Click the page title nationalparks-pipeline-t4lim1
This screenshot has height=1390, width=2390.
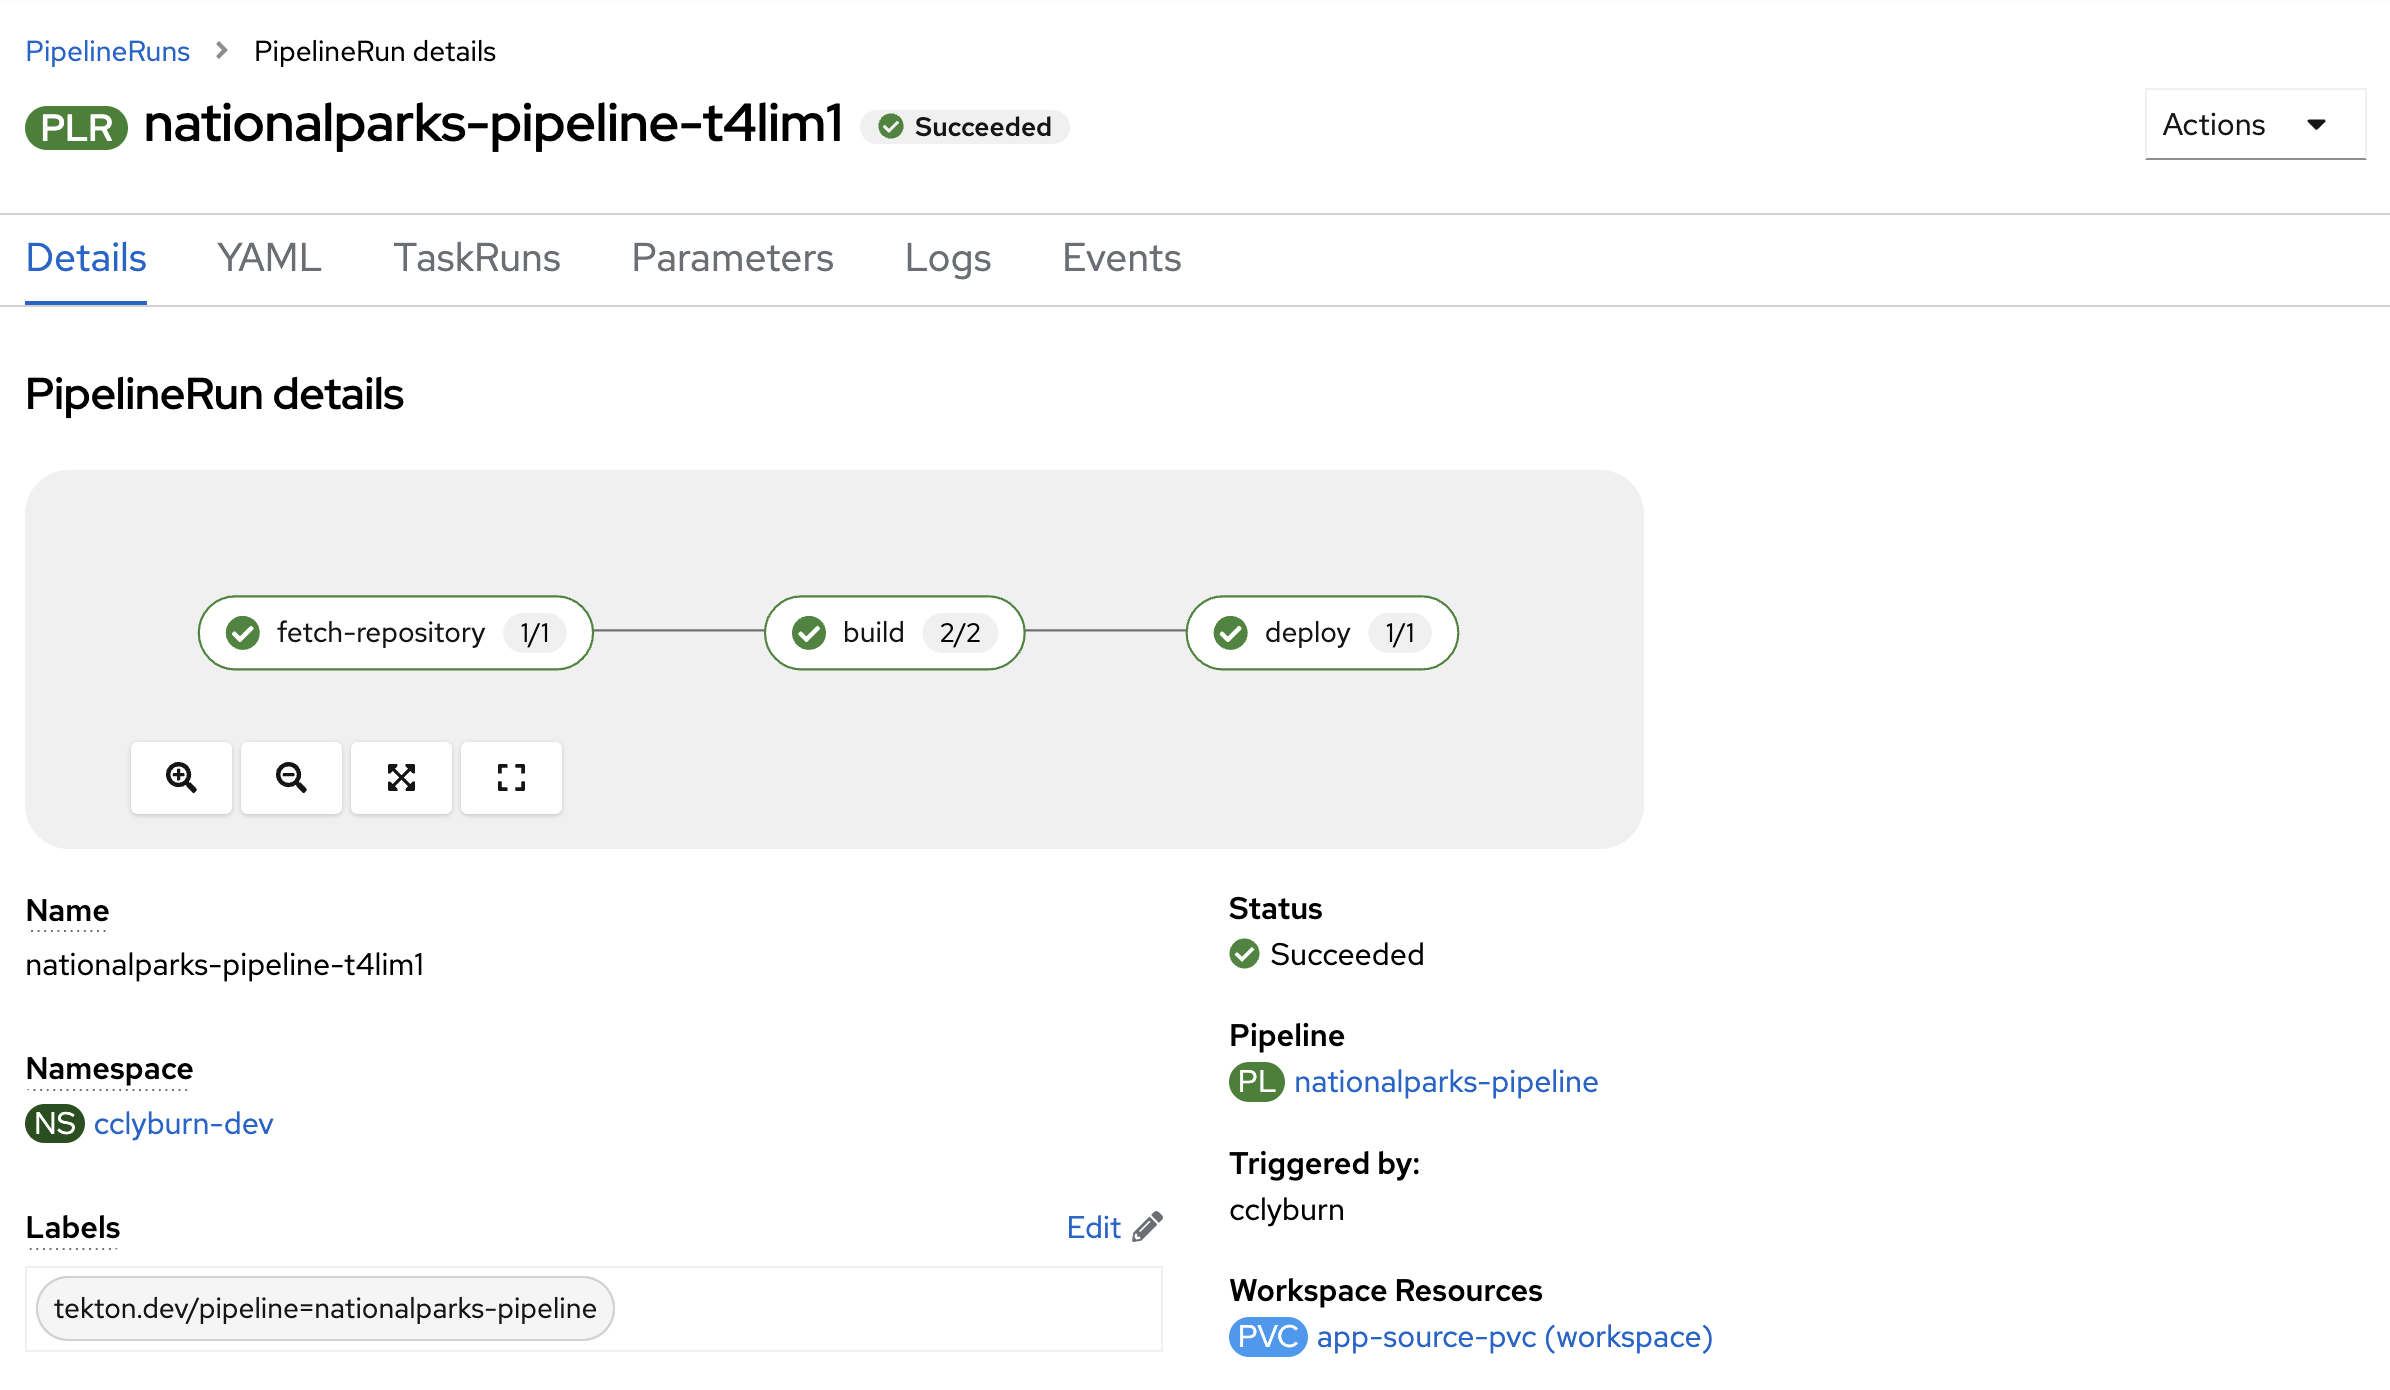(x=494, y=124)
